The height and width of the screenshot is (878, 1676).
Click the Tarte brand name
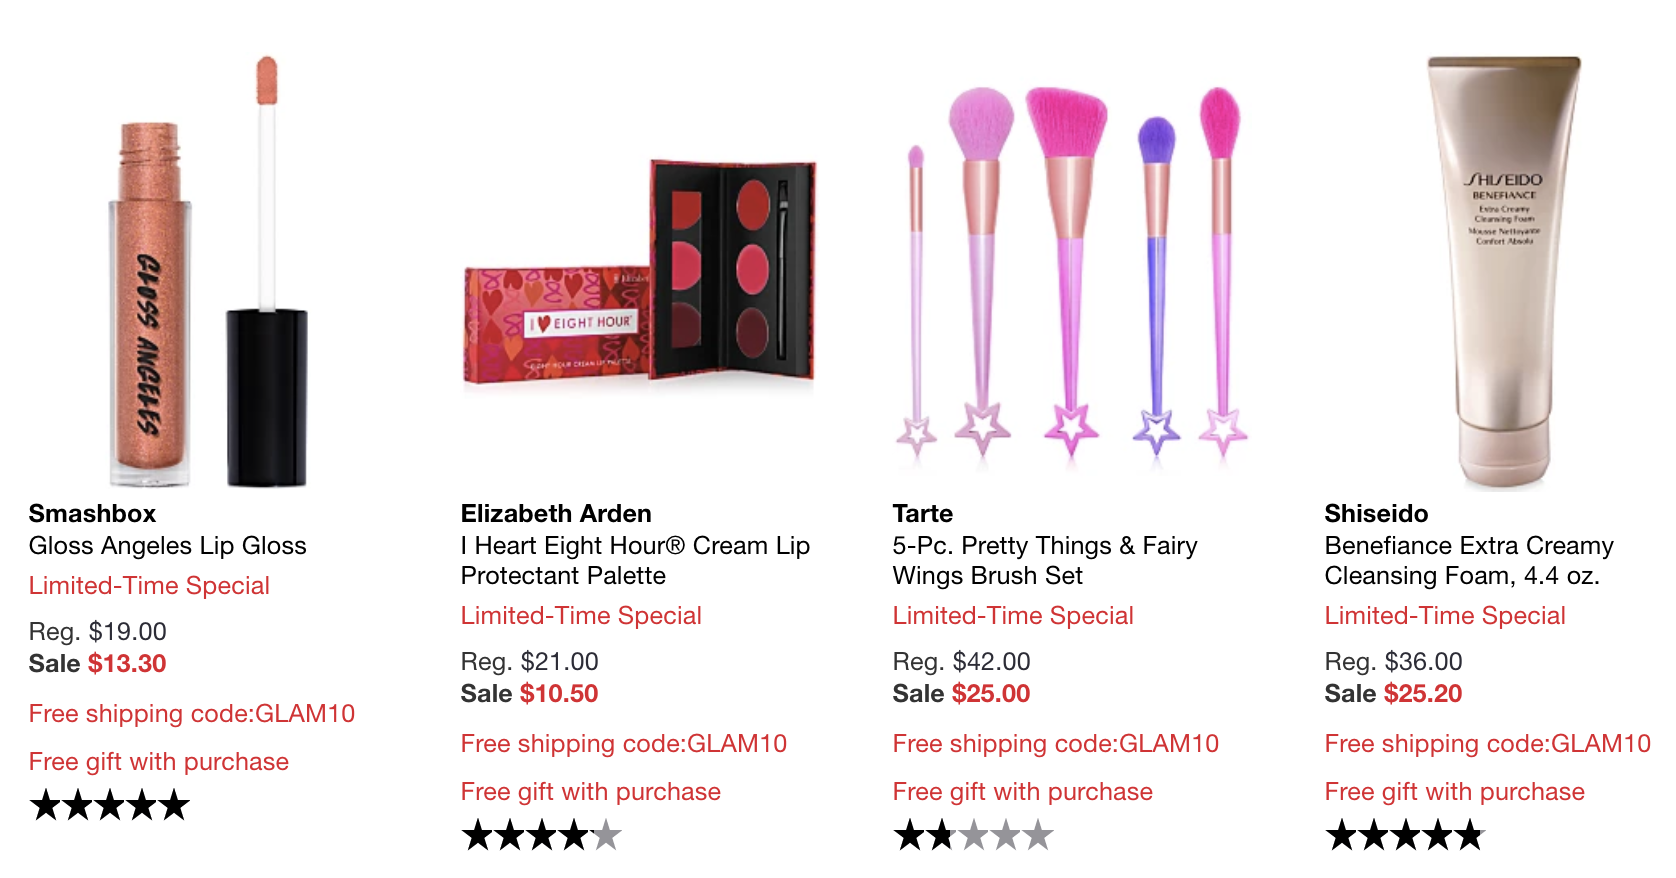(923, 514)
